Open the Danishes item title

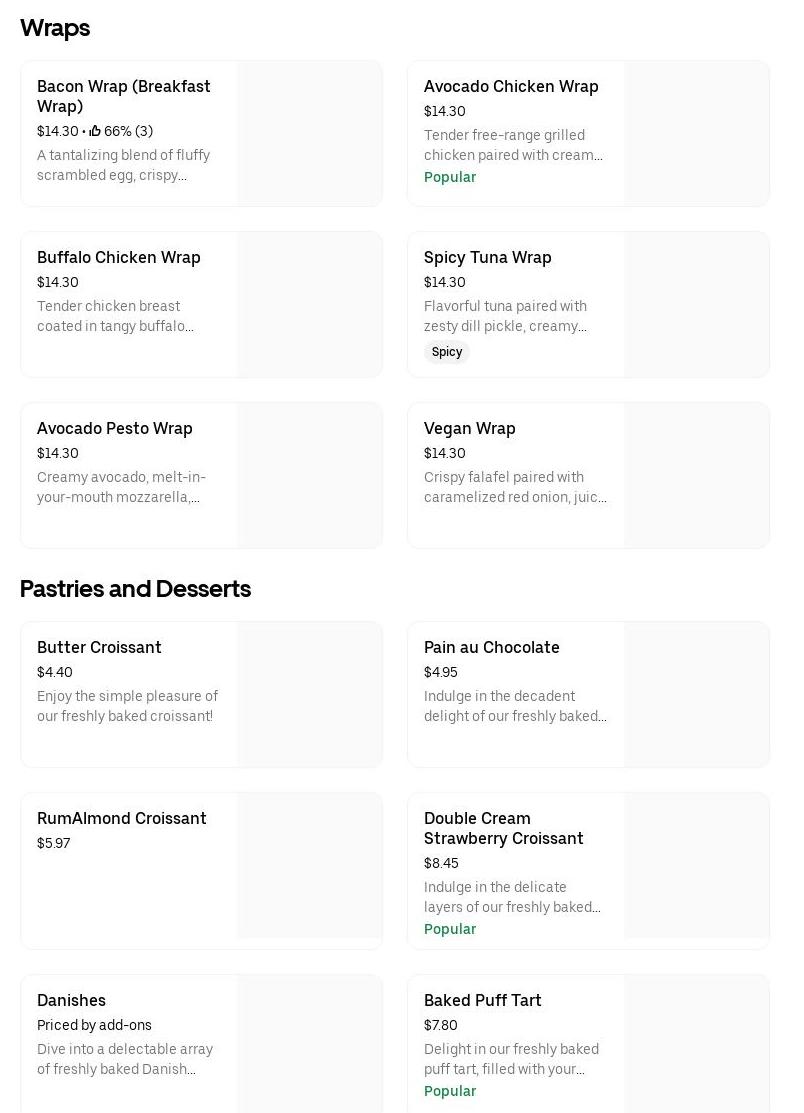71,1000
